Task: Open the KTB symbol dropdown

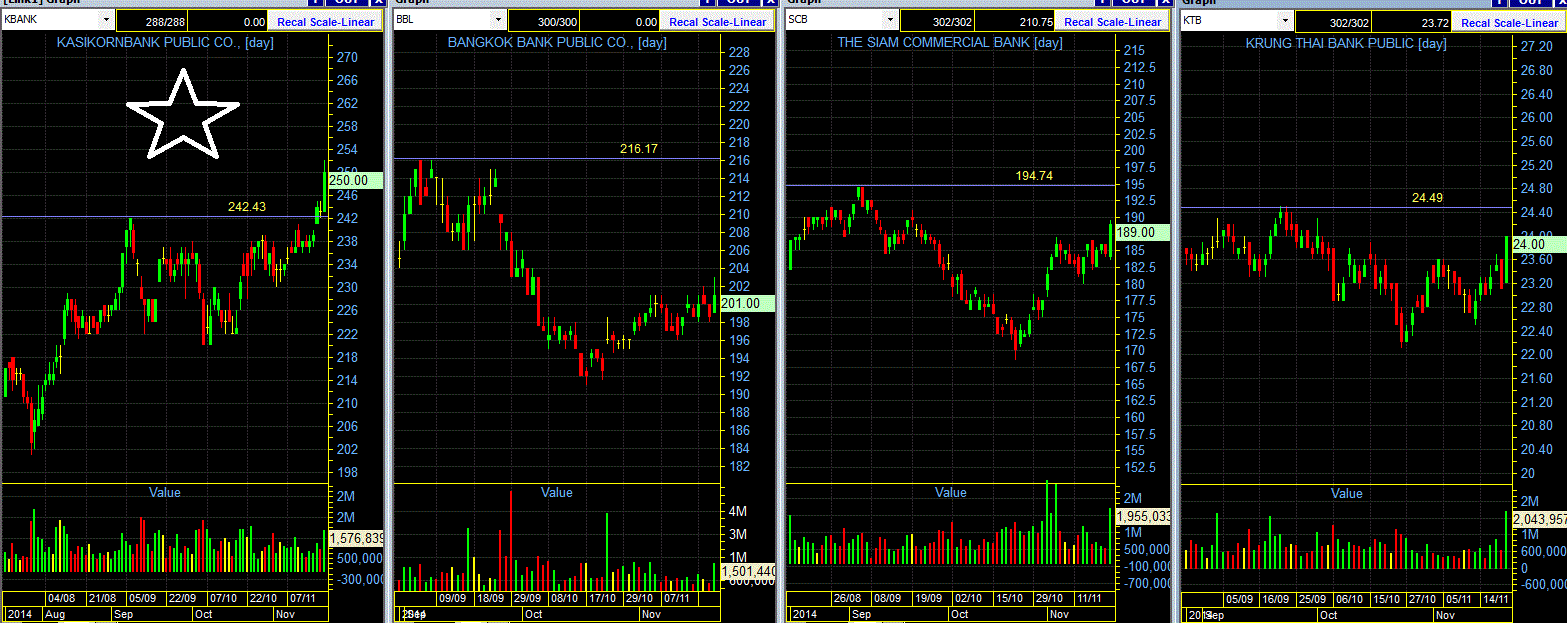Action: [x=1285, y=20]
